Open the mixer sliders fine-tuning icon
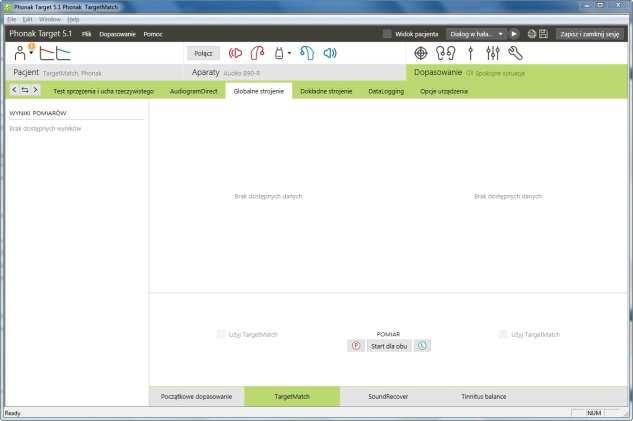 [493, 53]
